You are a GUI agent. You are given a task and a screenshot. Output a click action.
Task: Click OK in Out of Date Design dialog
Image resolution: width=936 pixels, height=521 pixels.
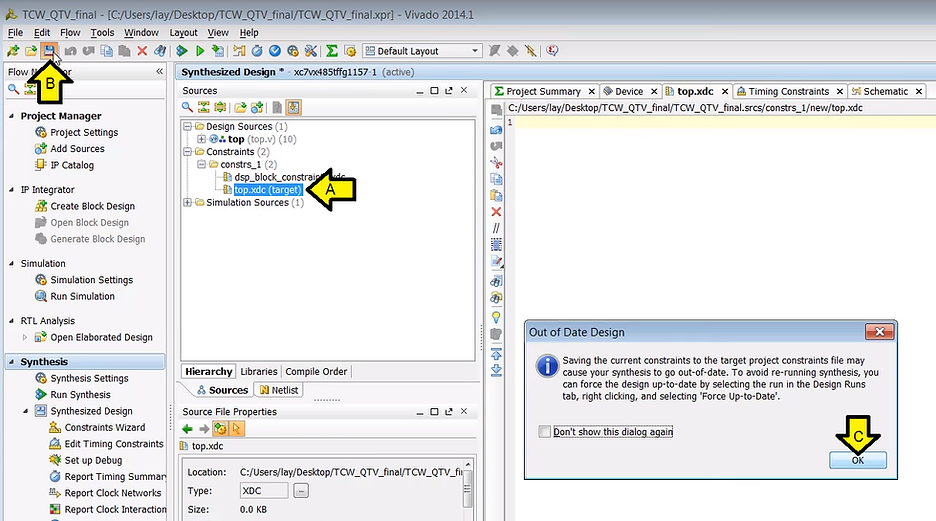(x=857, y=460)
